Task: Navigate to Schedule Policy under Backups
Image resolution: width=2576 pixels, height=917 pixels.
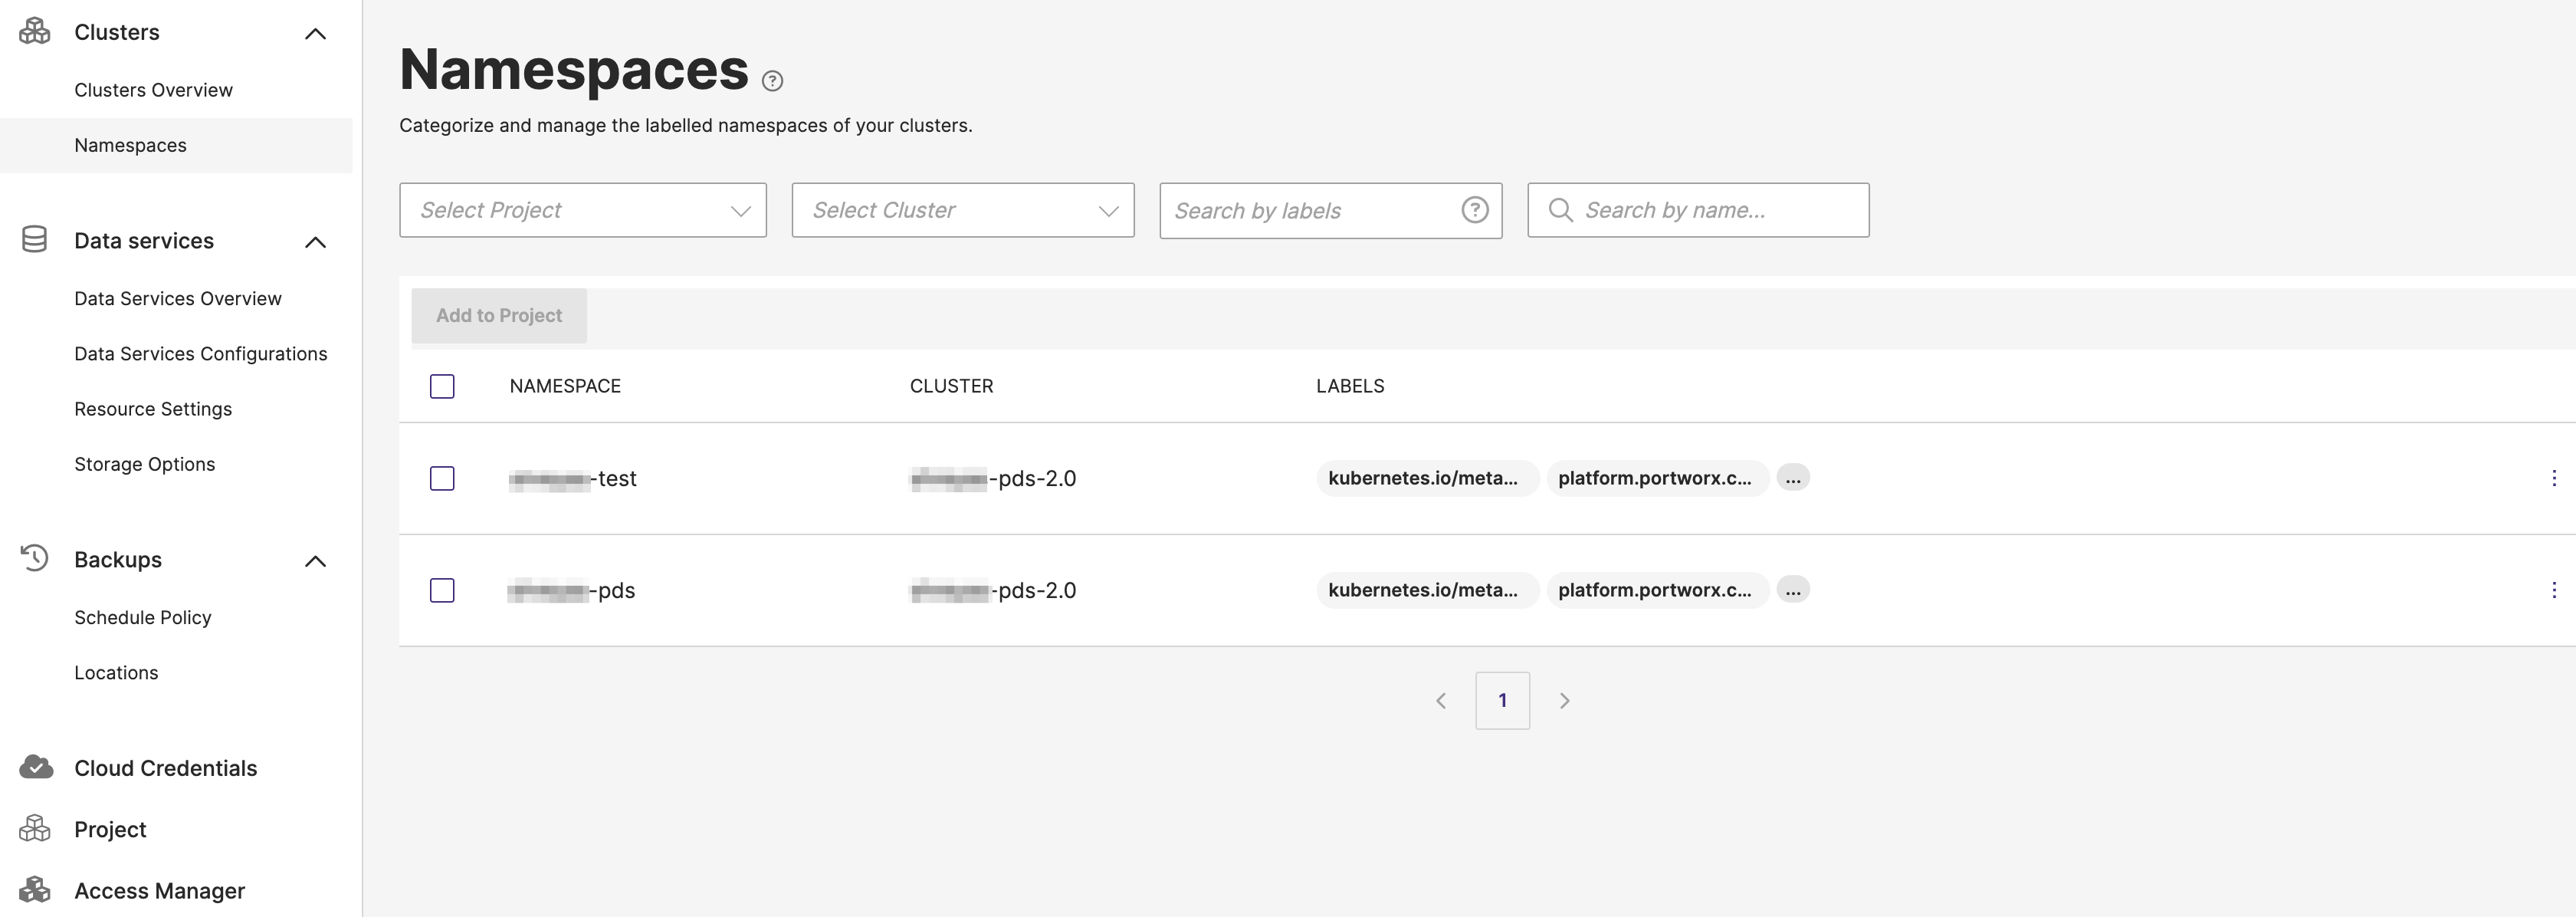Action: tap(143, 616)
